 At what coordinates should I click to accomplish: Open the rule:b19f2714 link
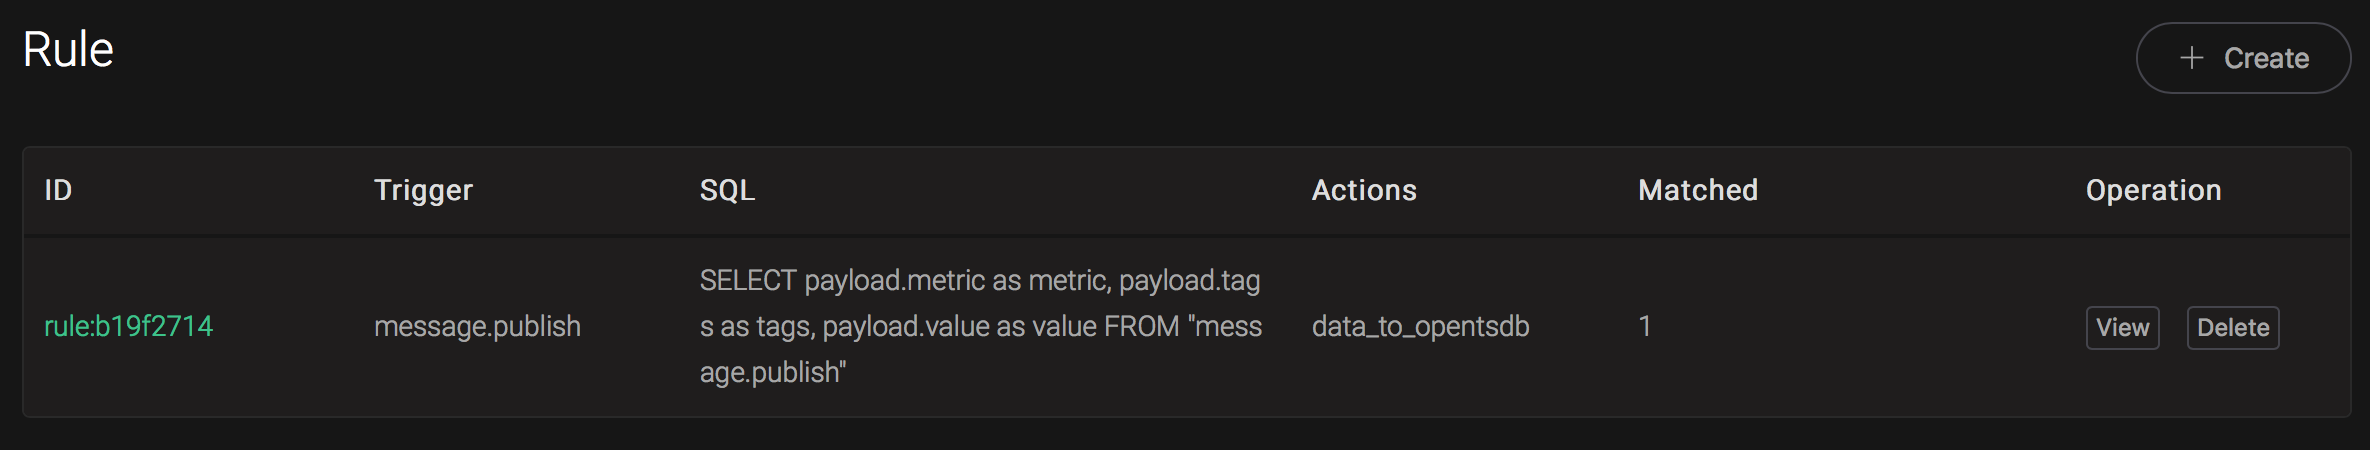point(128,326)
